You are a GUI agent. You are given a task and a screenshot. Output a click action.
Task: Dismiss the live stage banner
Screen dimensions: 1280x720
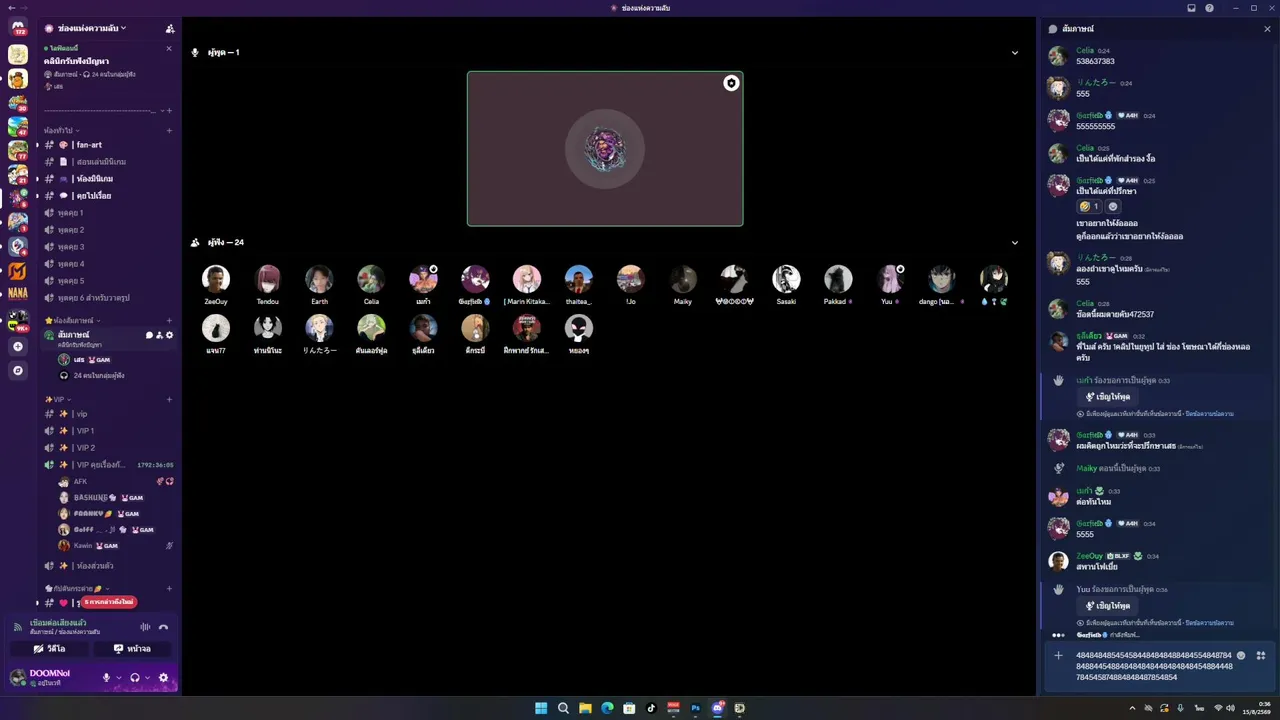click(169, 48)
